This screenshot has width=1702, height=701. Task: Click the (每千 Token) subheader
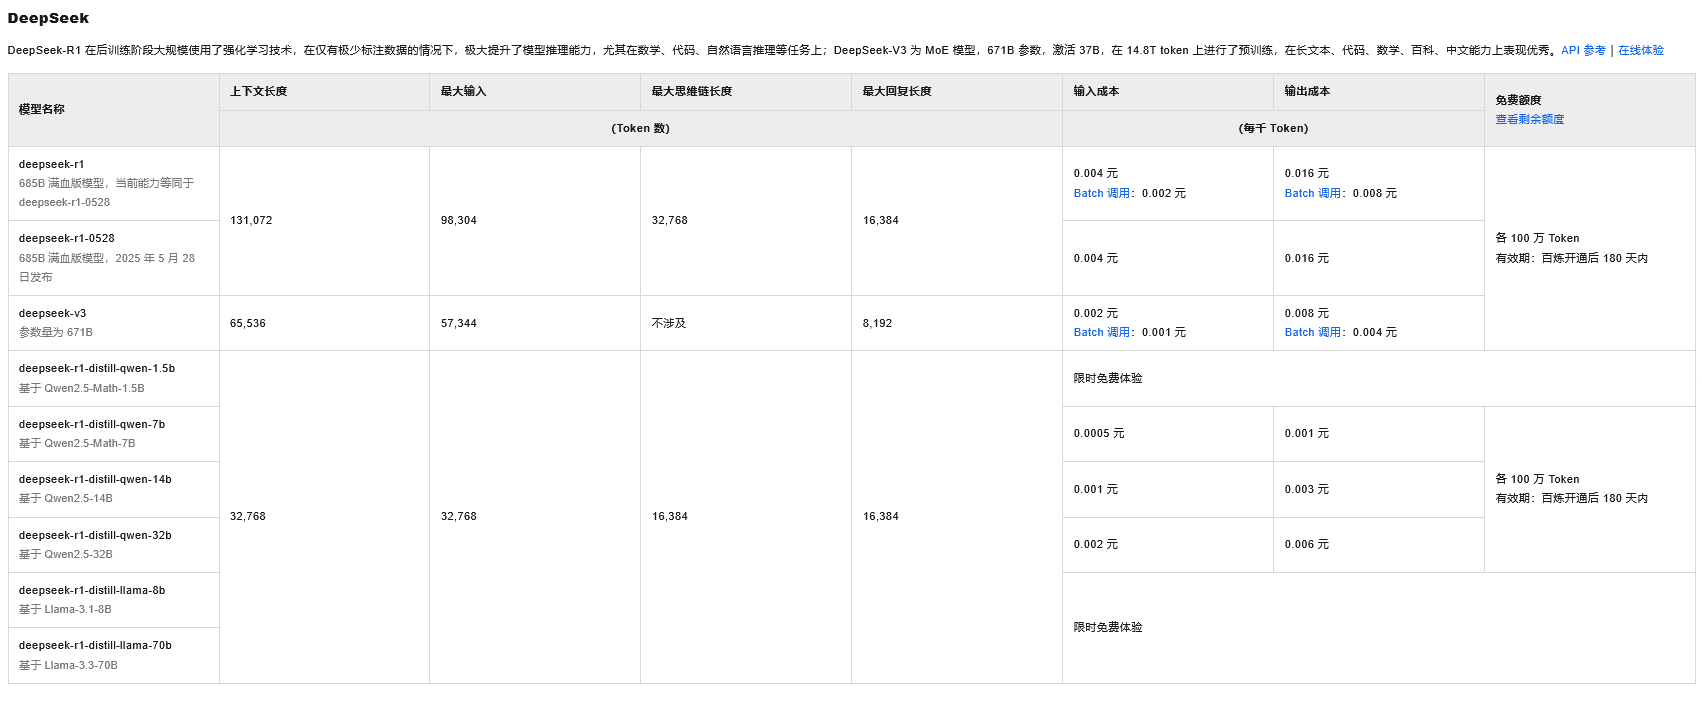[x=1273, y=128]
